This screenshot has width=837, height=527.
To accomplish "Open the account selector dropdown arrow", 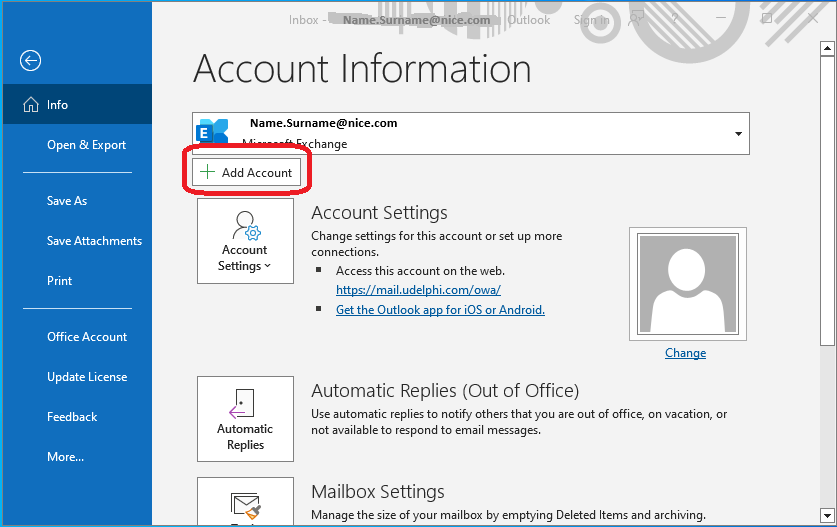I will click(x=738, y=134).
